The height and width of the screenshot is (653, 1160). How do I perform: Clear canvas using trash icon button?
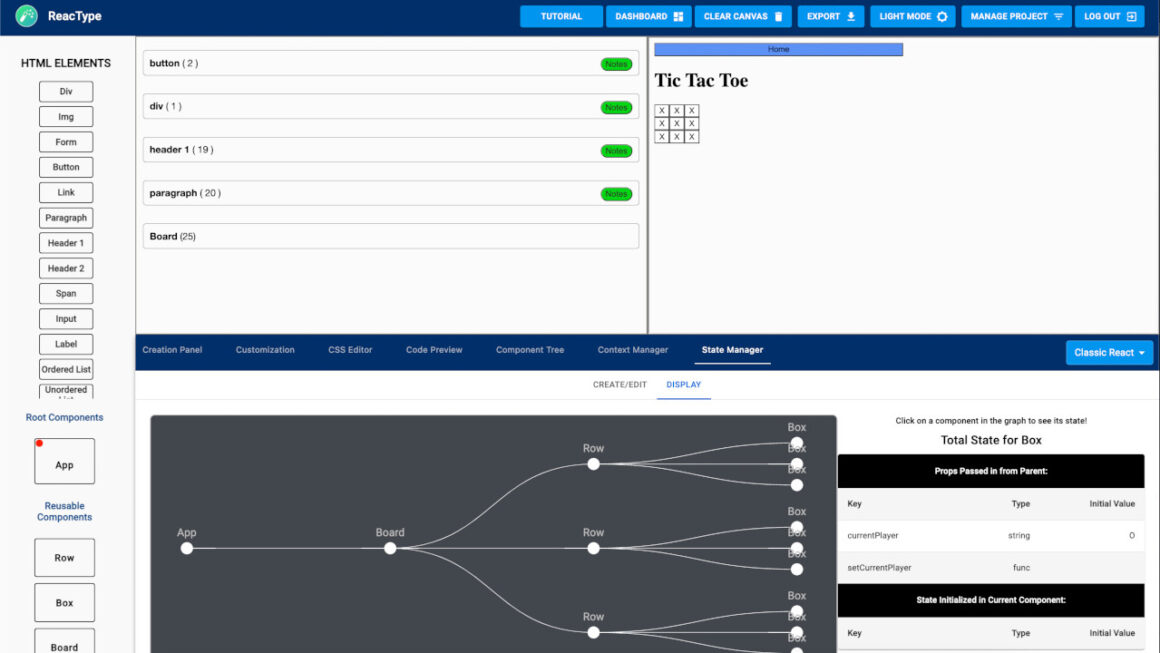tap(742, 17)
